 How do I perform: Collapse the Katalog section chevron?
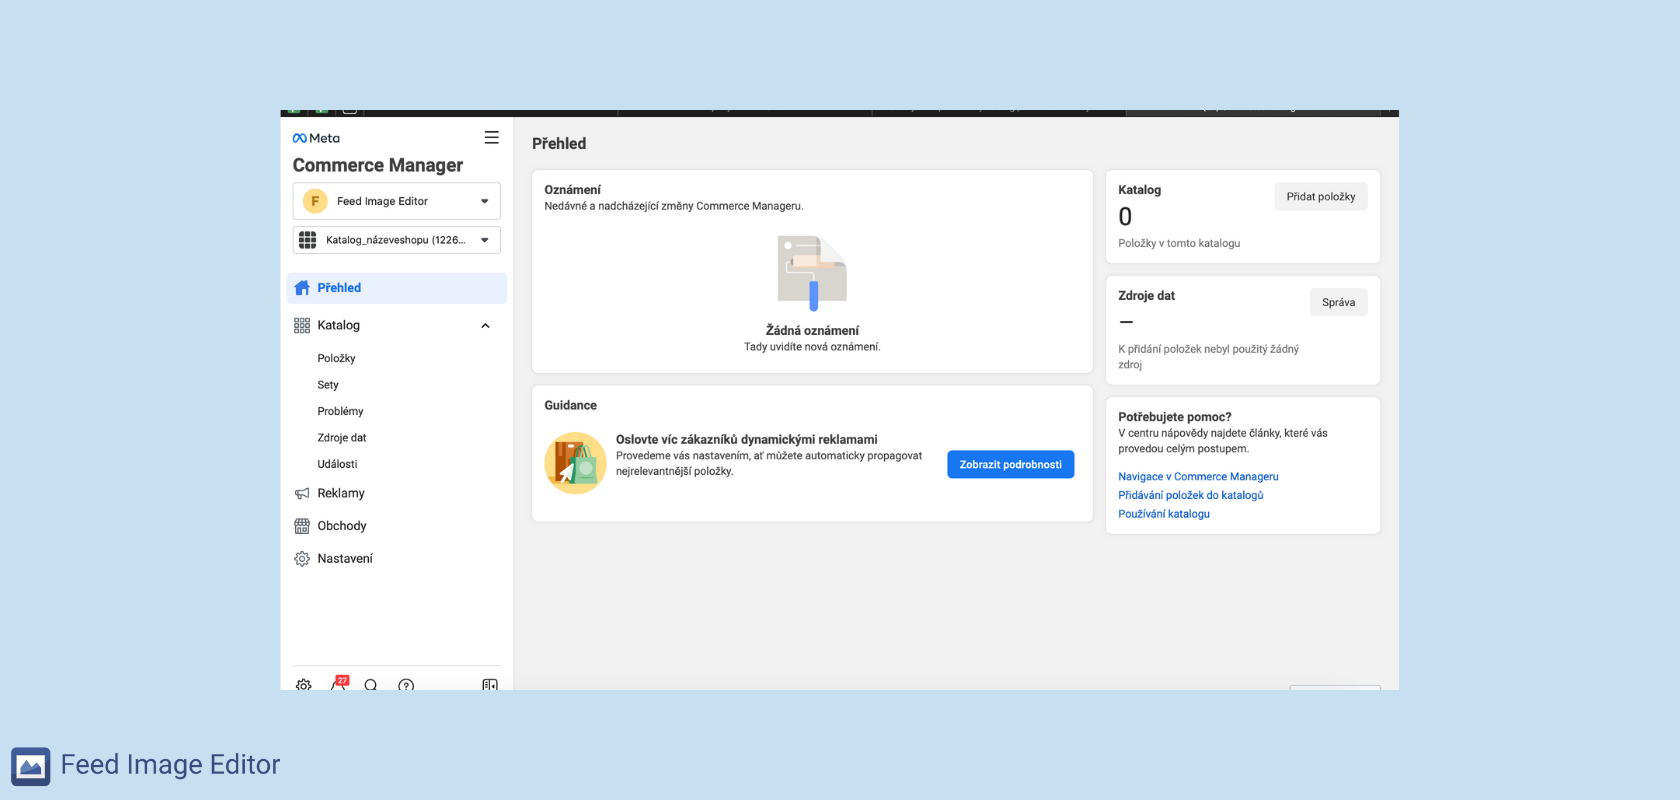pyautogui.click(x=486, y=326)
